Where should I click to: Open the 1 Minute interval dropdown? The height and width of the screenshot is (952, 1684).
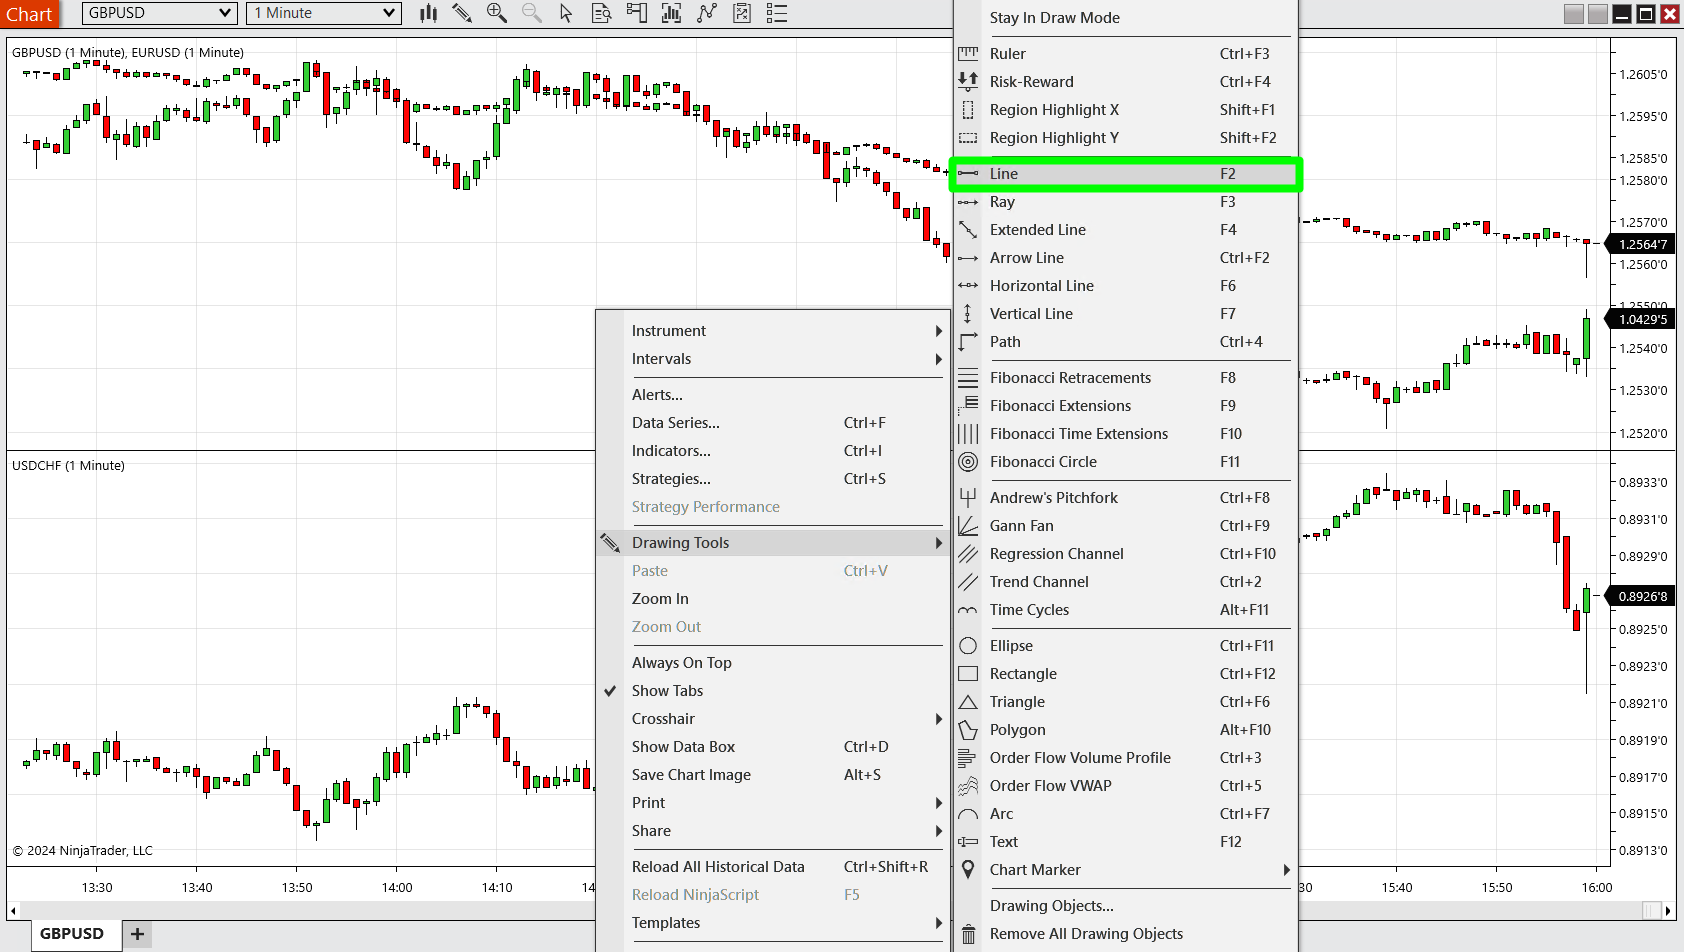pos(324,13)
